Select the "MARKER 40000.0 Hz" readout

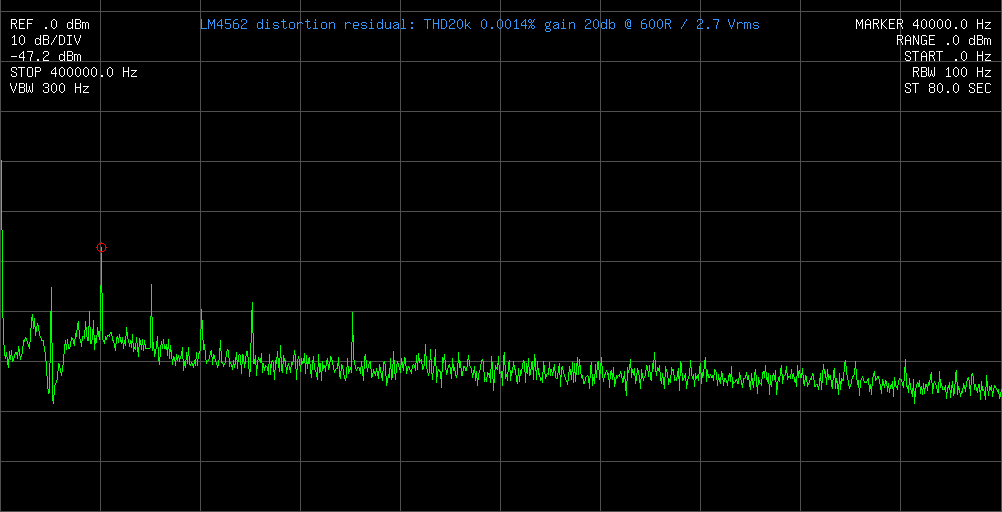click(923, 25)
